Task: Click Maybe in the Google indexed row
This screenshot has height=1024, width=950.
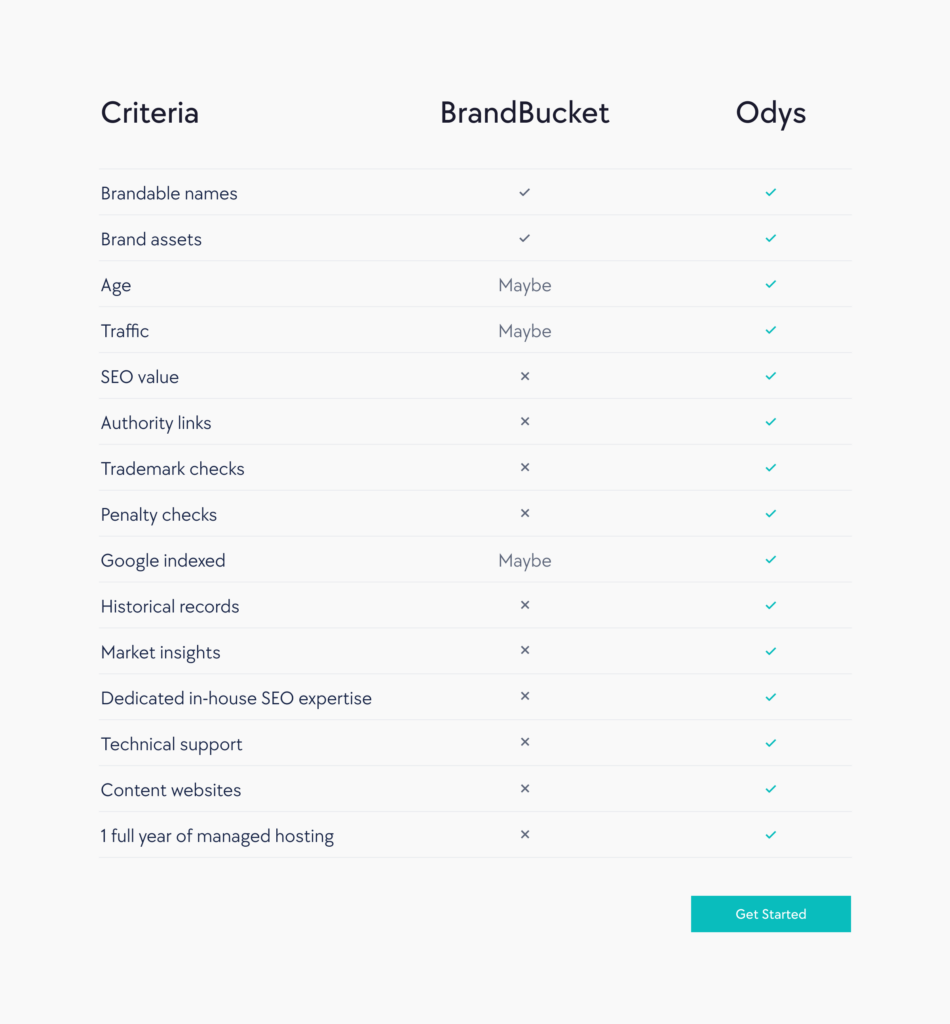Action: coord(524,561)
